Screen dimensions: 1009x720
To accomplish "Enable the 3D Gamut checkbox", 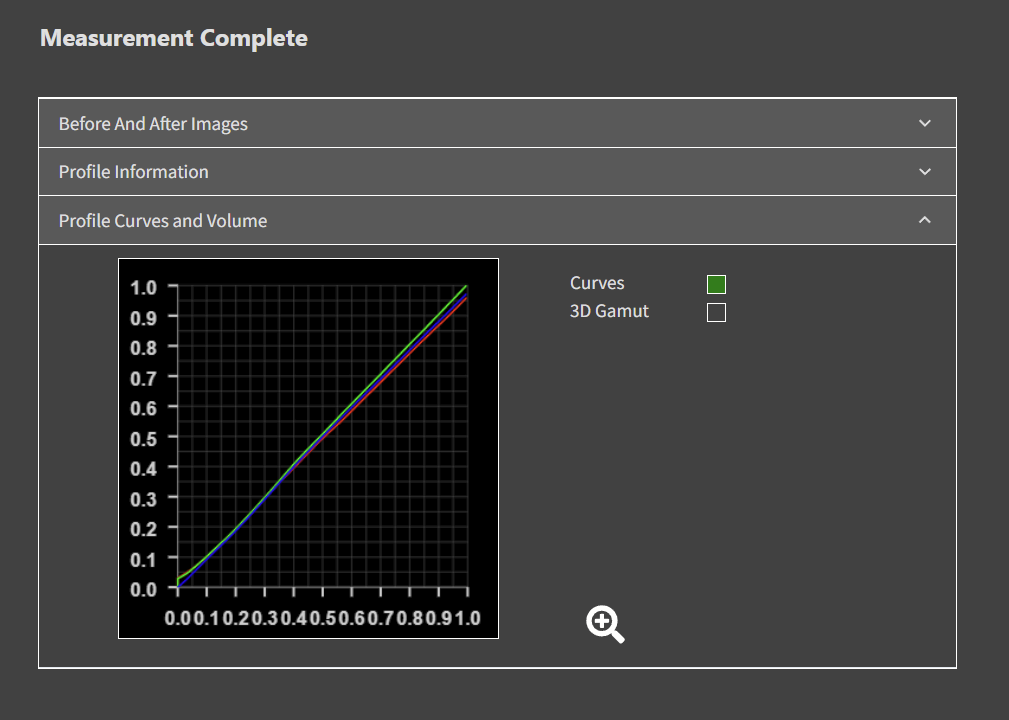I will pyautogui.click(x=716, y=313).
